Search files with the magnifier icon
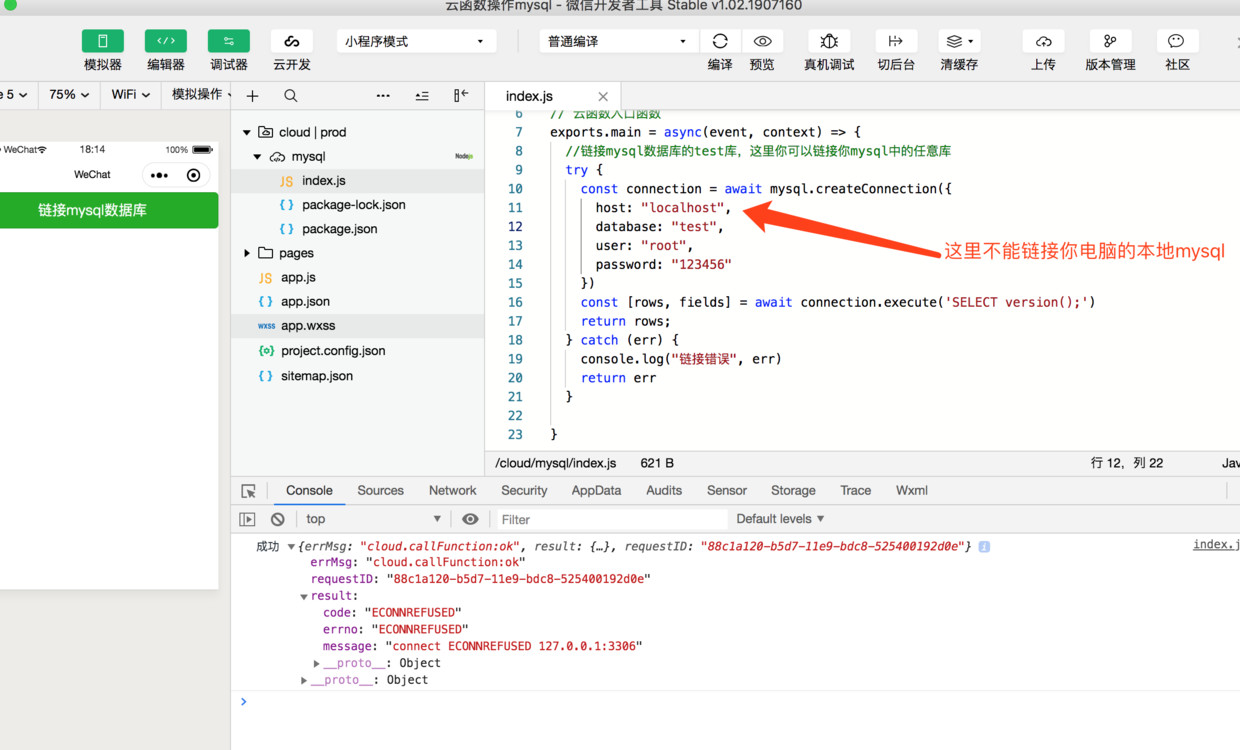This screenshot has height=750, width=1240. click(290, 96)
